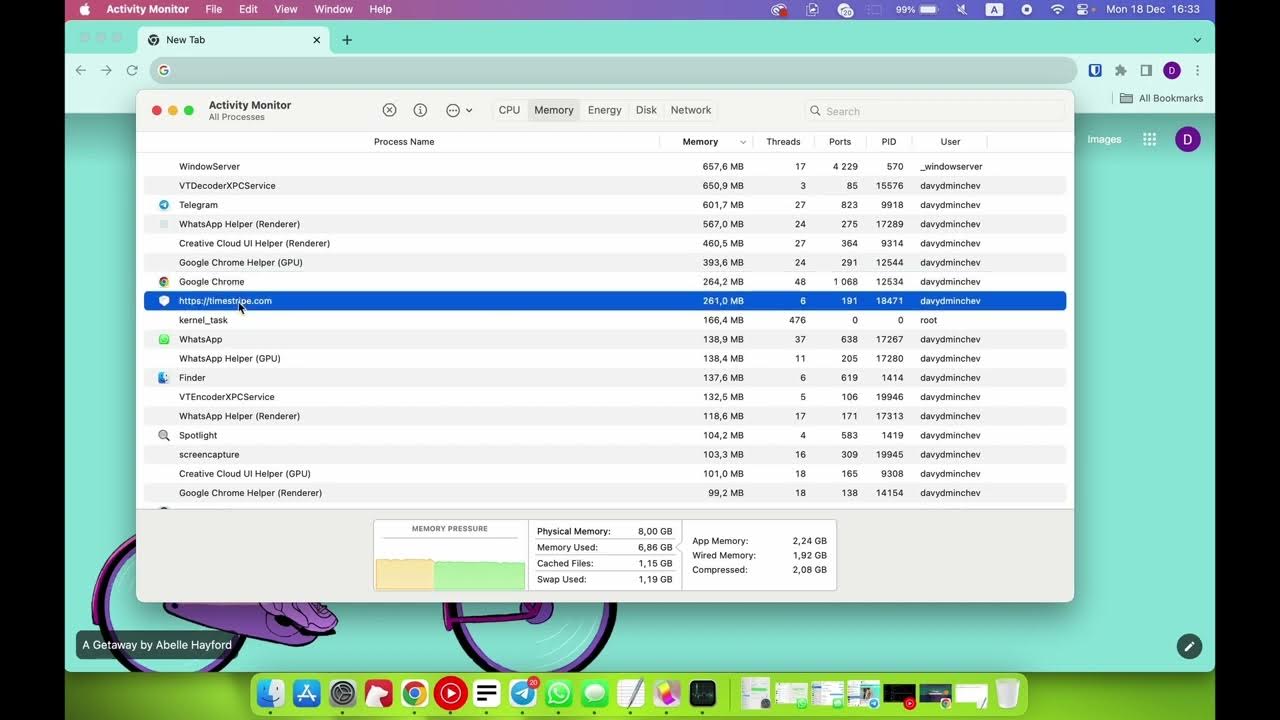
Task: Click shield icon beside https://timestripe.com
Action: coord(164,301)
